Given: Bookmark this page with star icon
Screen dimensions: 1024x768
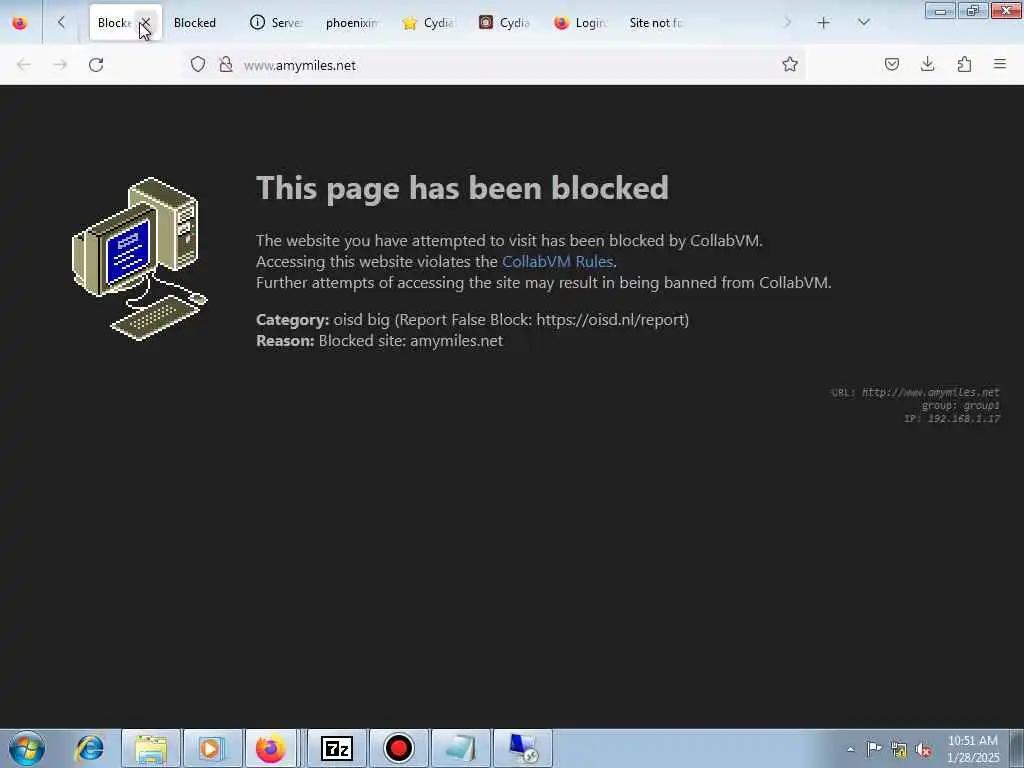Looking at the screenshot, I should click(790, 64).
